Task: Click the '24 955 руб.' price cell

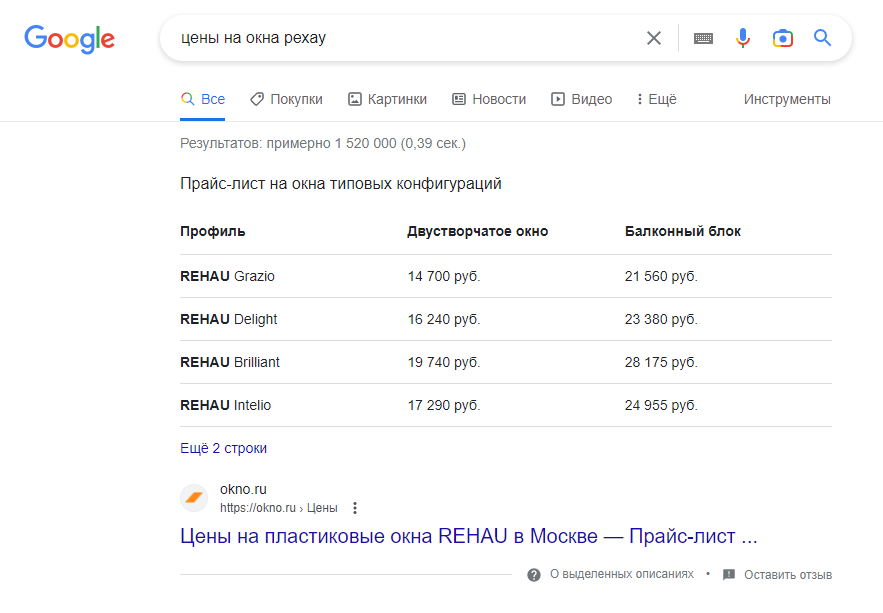Action: [x=661, y=405]
